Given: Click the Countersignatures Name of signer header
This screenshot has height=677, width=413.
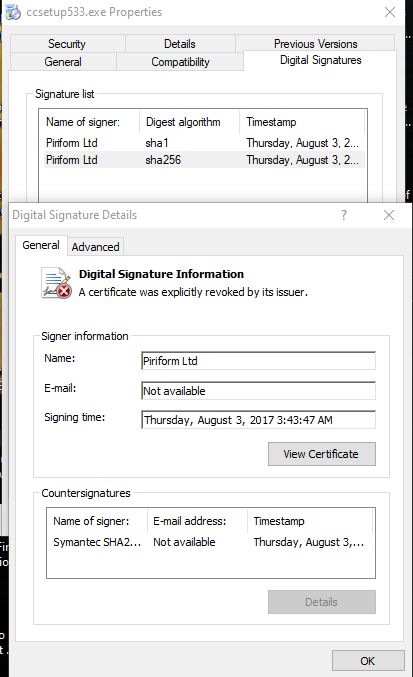Looking at the screenshot, I should pos(98,521).
